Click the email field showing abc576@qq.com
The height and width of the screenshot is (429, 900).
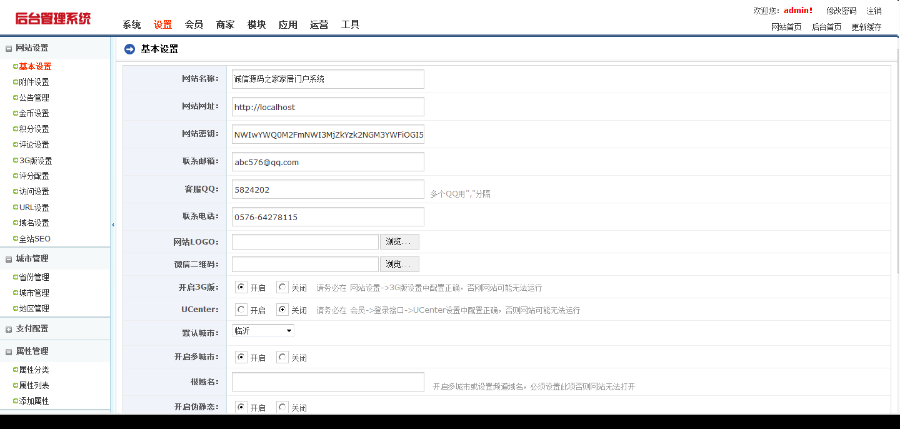coord(328,162)
